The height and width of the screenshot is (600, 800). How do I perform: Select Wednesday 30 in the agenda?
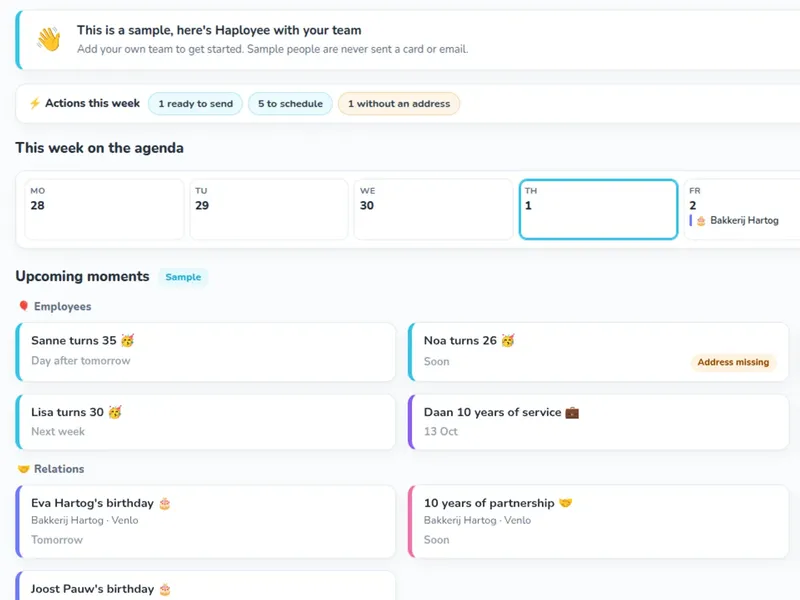tap(433, 209)
